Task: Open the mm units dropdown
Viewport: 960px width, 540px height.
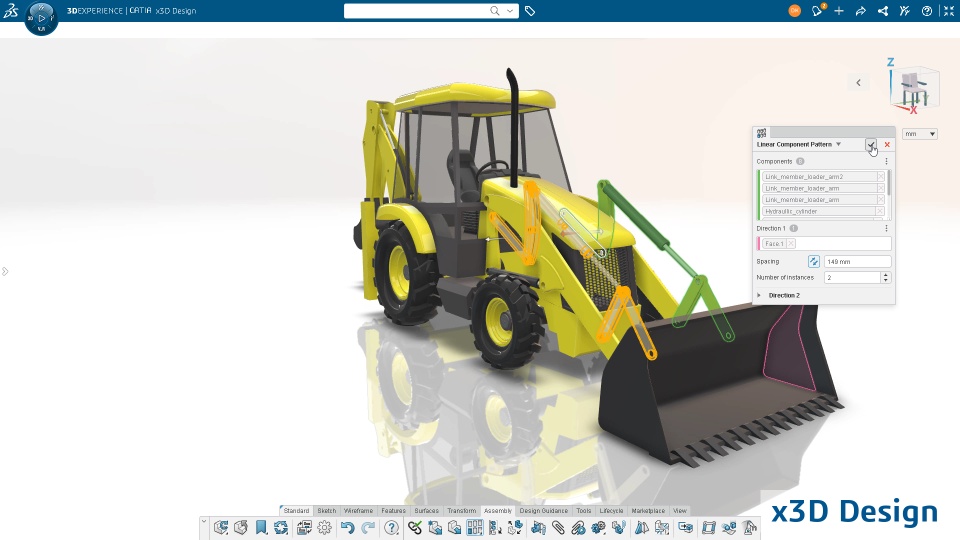Action: (x=920, y=134)
